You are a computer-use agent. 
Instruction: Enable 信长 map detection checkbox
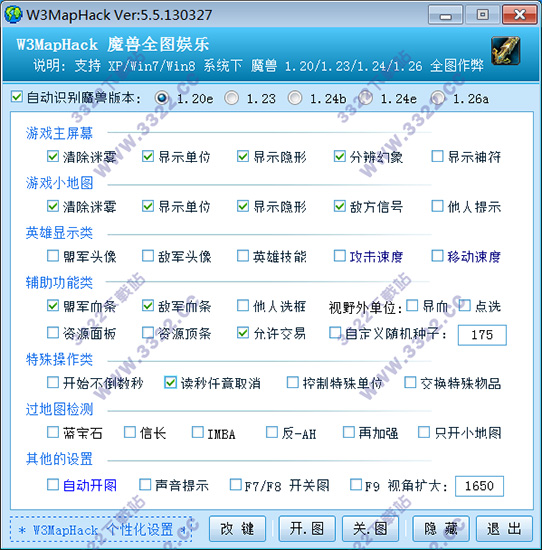(x=130, y=432)
